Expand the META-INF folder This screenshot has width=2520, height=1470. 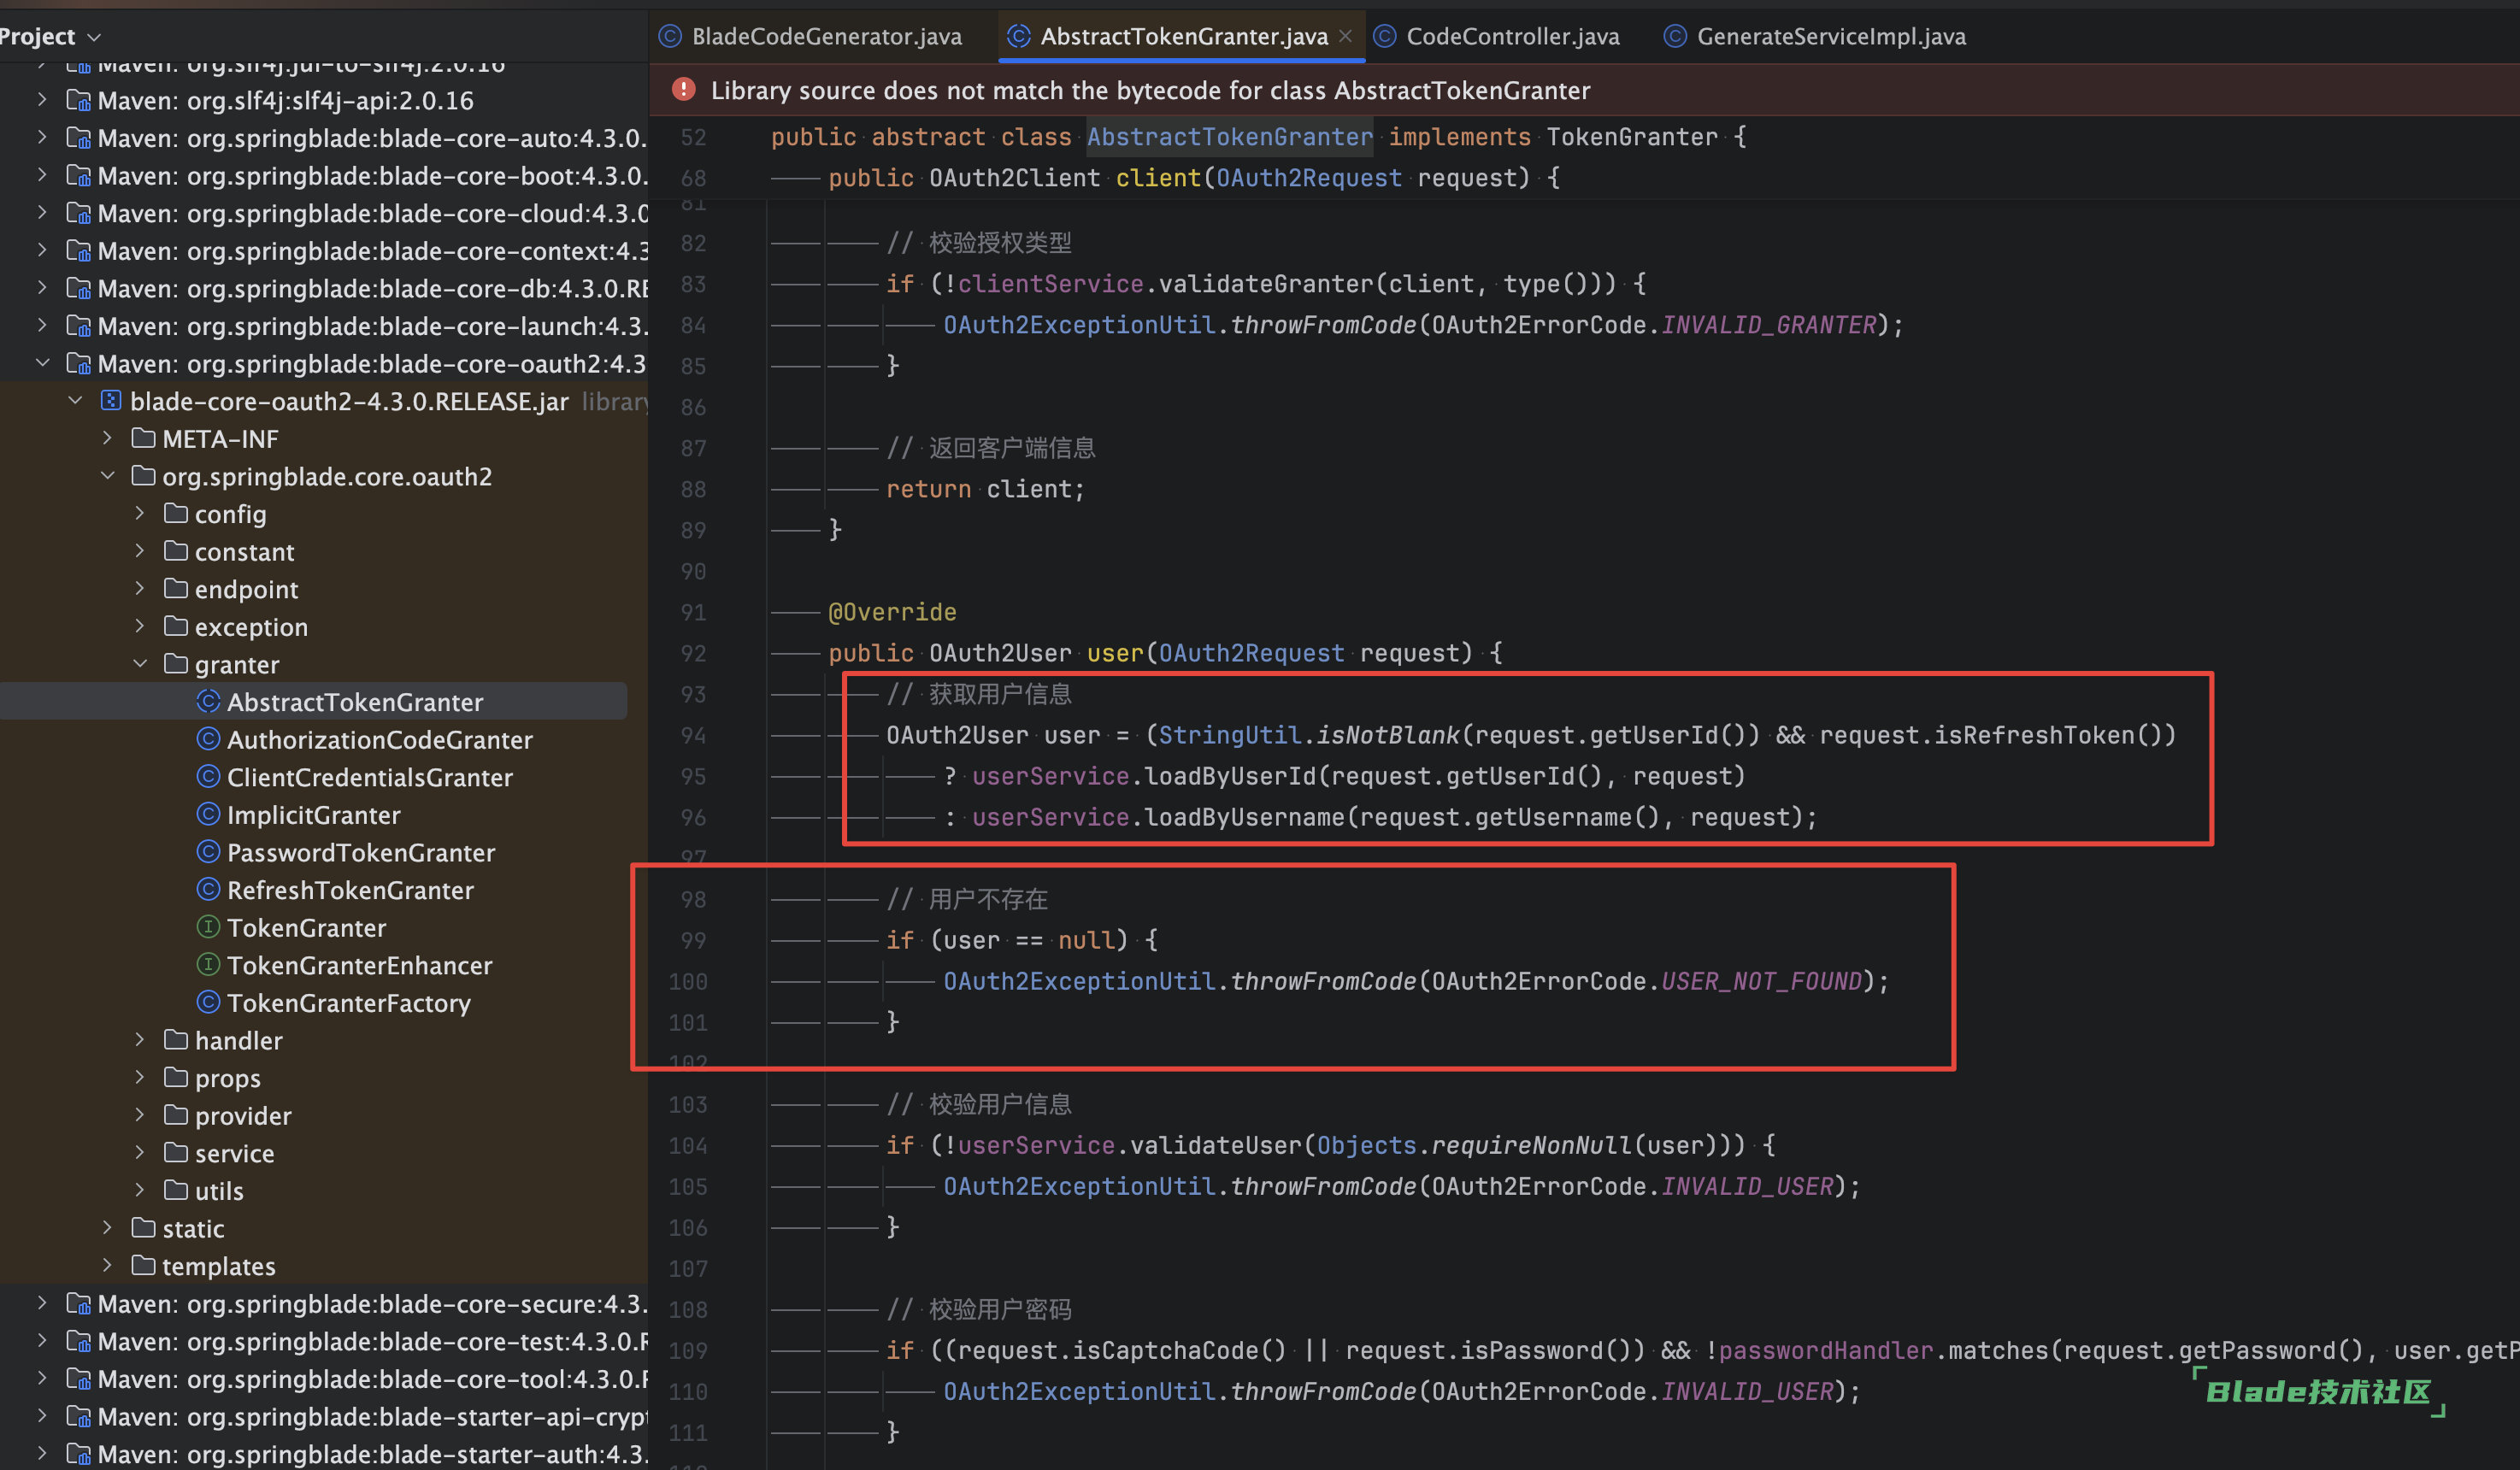click(x=108, y=439)
